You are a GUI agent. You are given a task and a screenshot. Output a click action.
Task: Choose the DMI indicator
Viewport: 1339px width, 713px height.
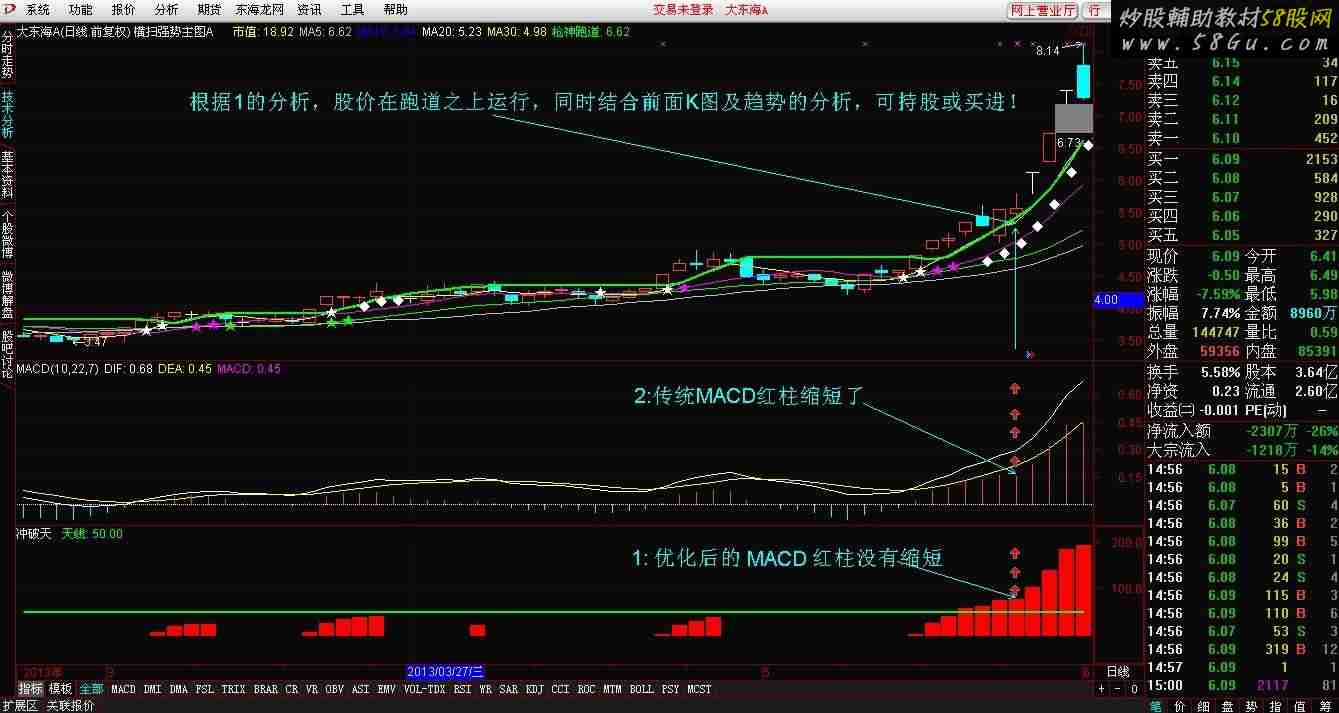click(152, 689)
